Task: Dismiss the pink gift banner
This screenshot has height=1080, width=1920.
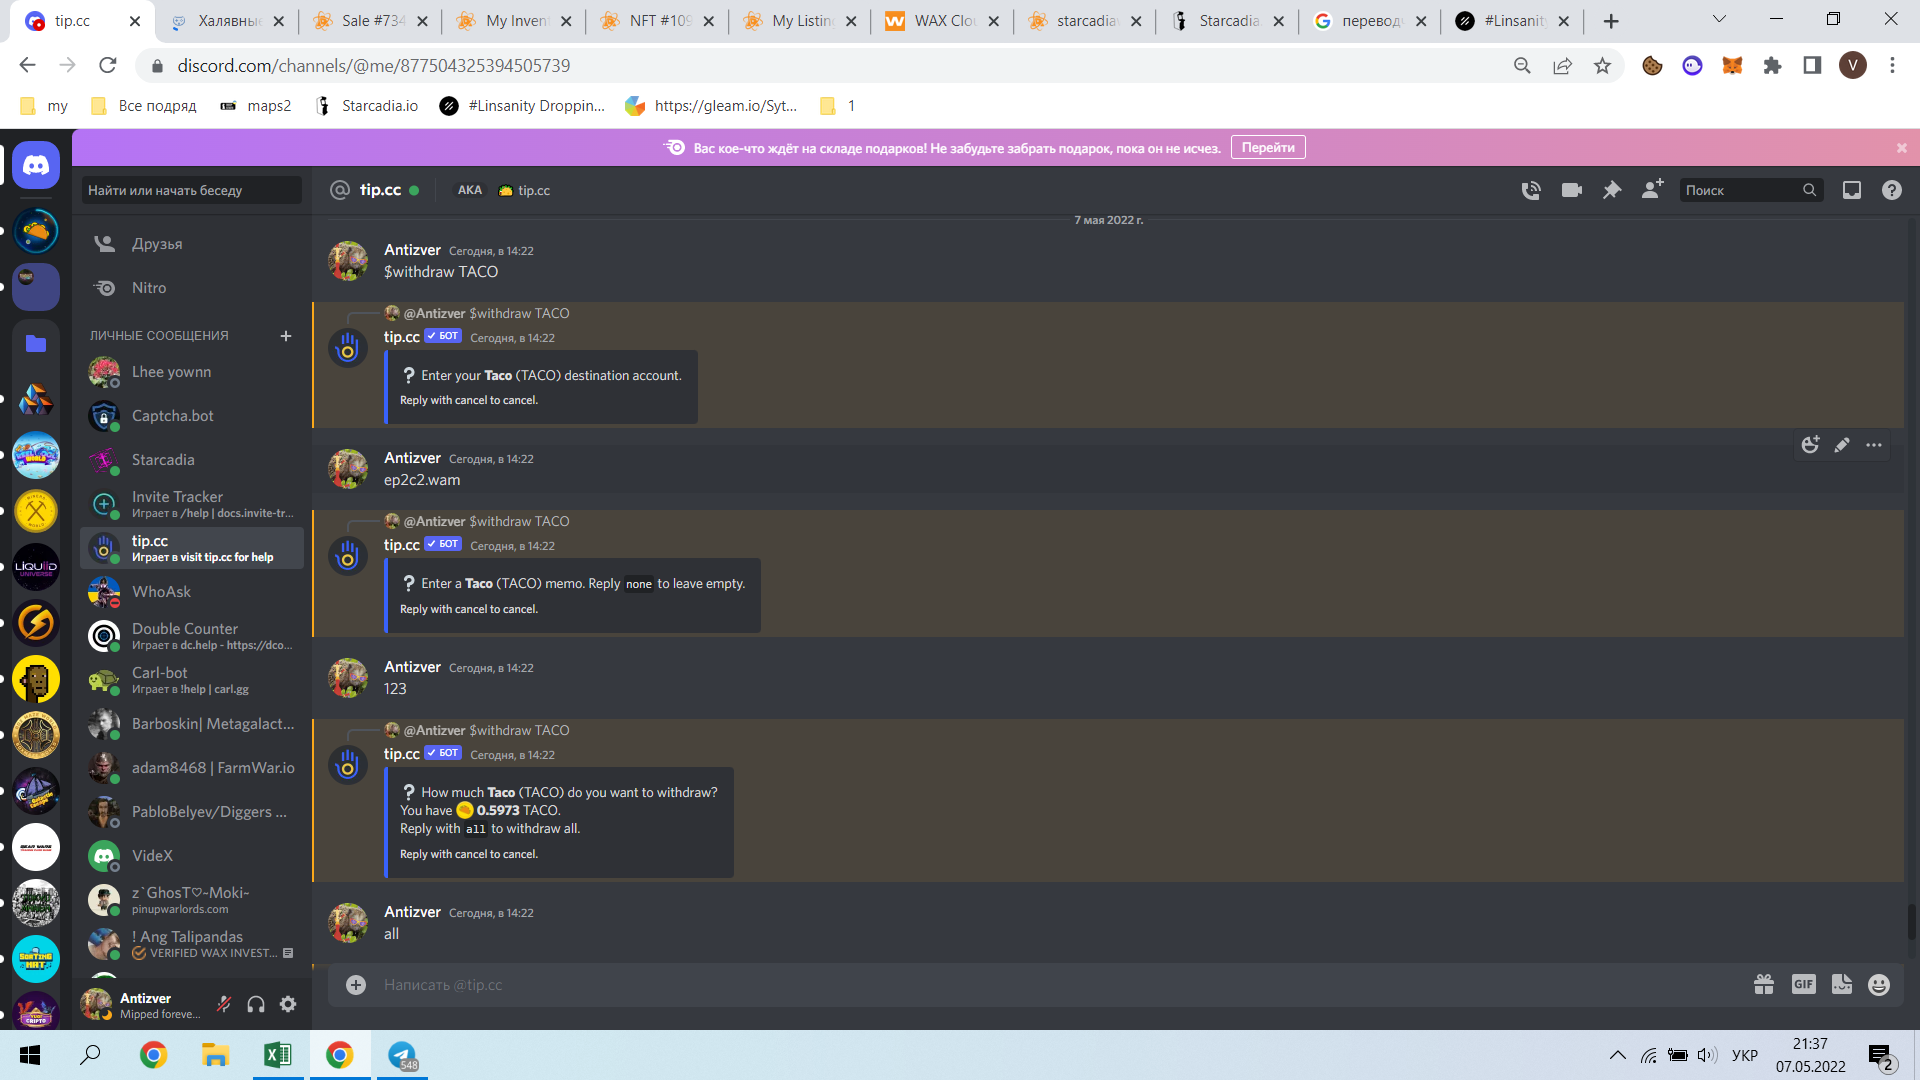Action: (x=1902, y=148)
